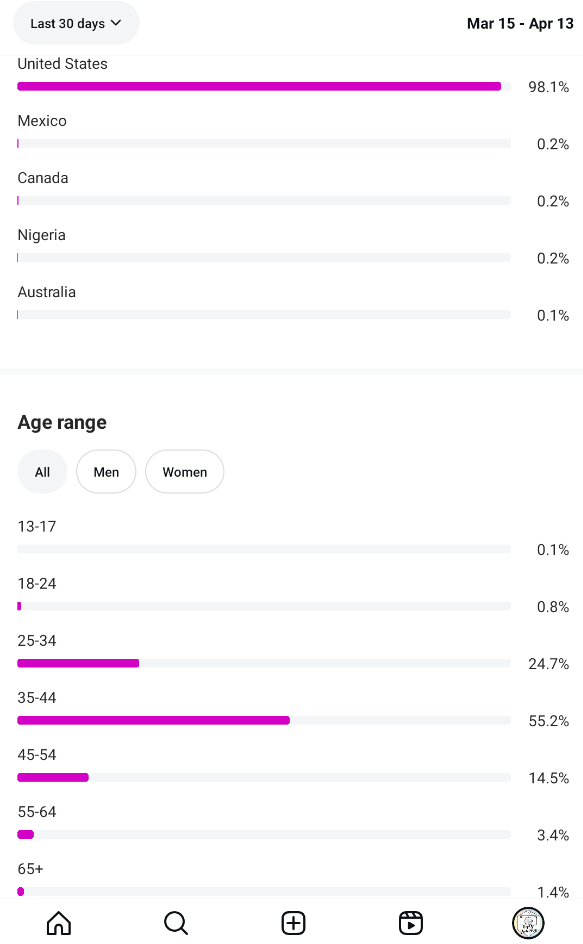
Task: Click the Mexico country row
Action: (x=293, y=132)
